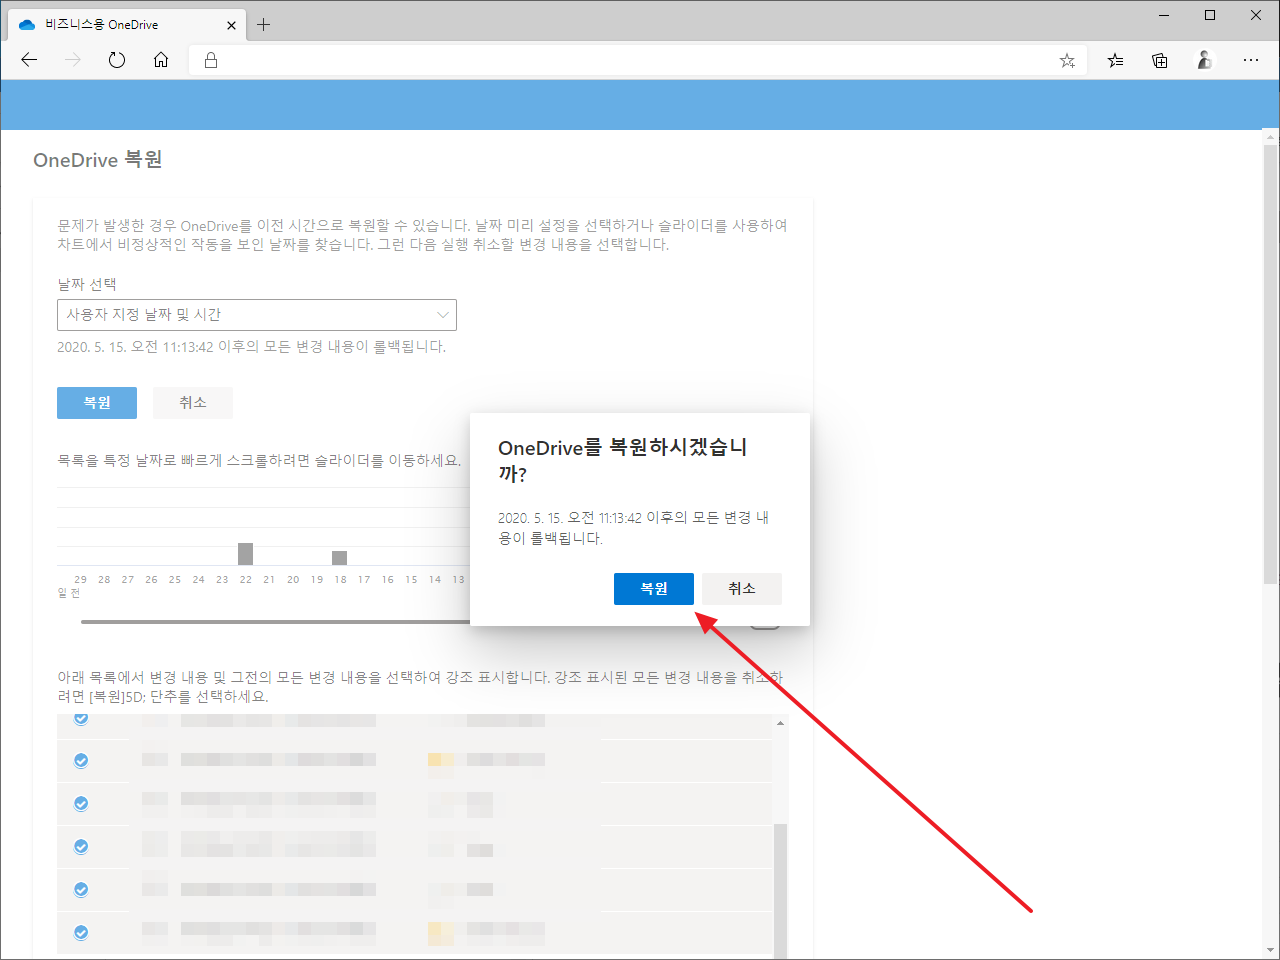Click the change list scrollbar thumb

(x=780, y=890)
